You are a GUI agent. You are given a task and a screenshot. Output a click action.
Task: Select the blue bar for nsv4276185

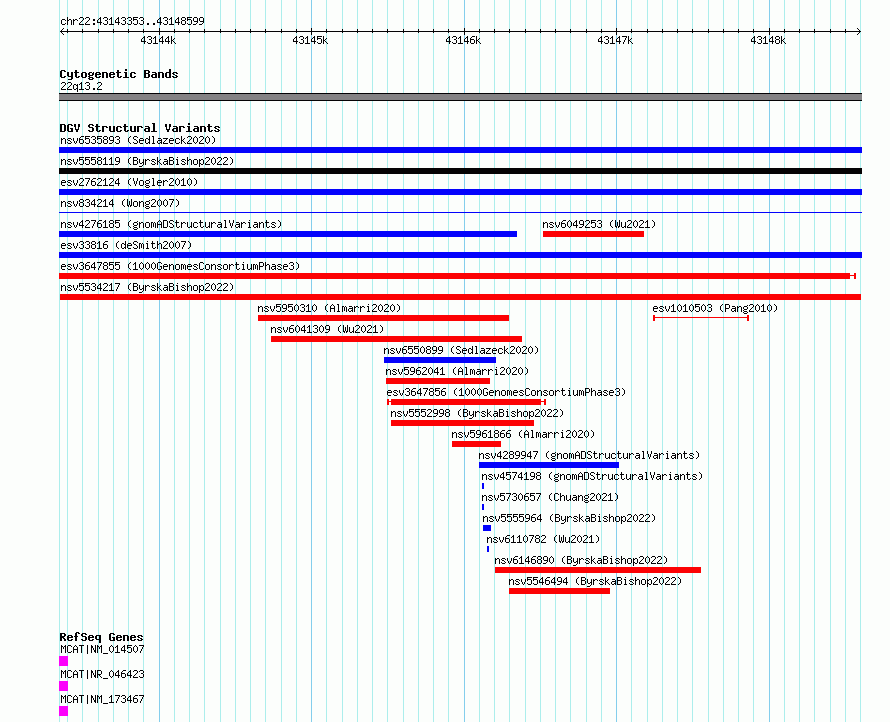(x=288, y=234)
